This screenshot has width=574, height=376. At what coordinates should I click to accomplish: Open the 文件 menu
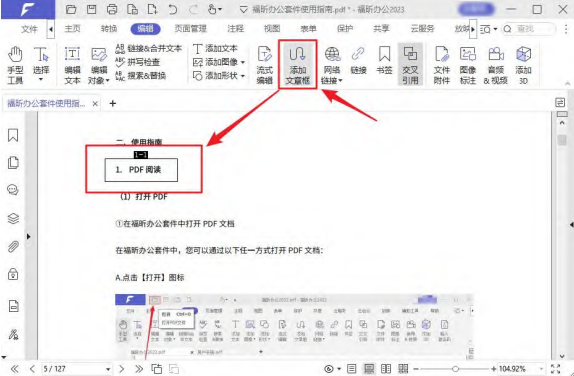[29, 29]
